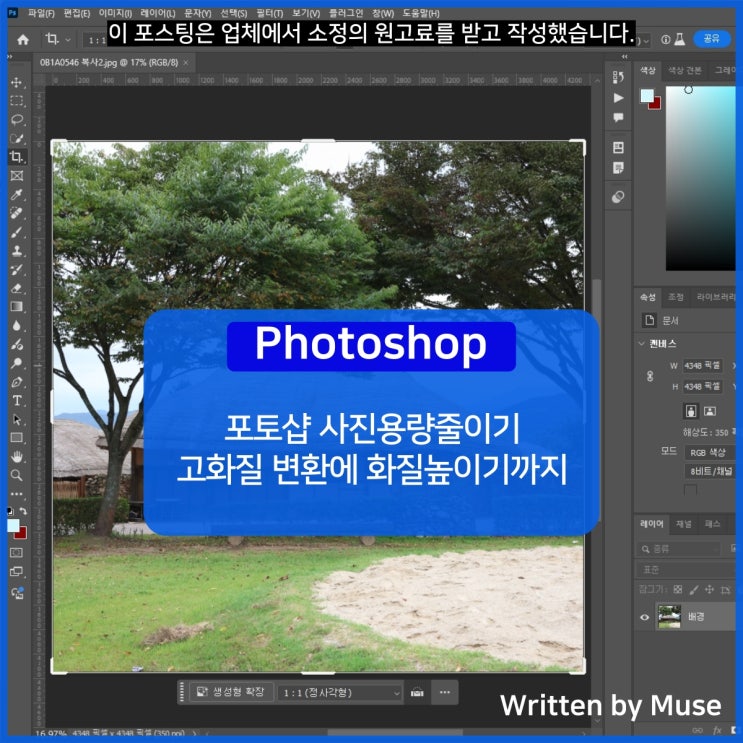
Task: Select the Crop tool in toolbar
Action: [x=17, y=157]
